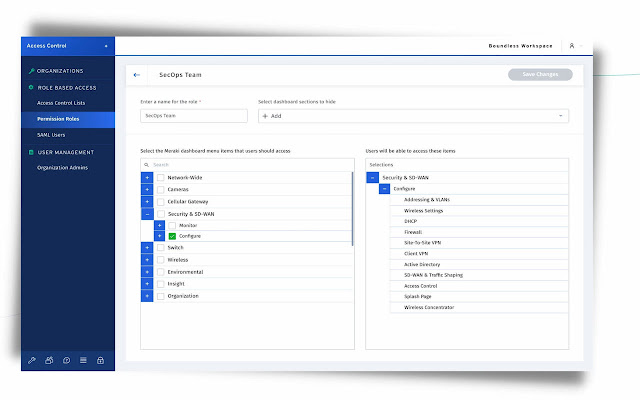Check the Security & SD-WAN checkbox
Image resolution: width=640 pixels, height=400 pixels.
click(161, 214)
